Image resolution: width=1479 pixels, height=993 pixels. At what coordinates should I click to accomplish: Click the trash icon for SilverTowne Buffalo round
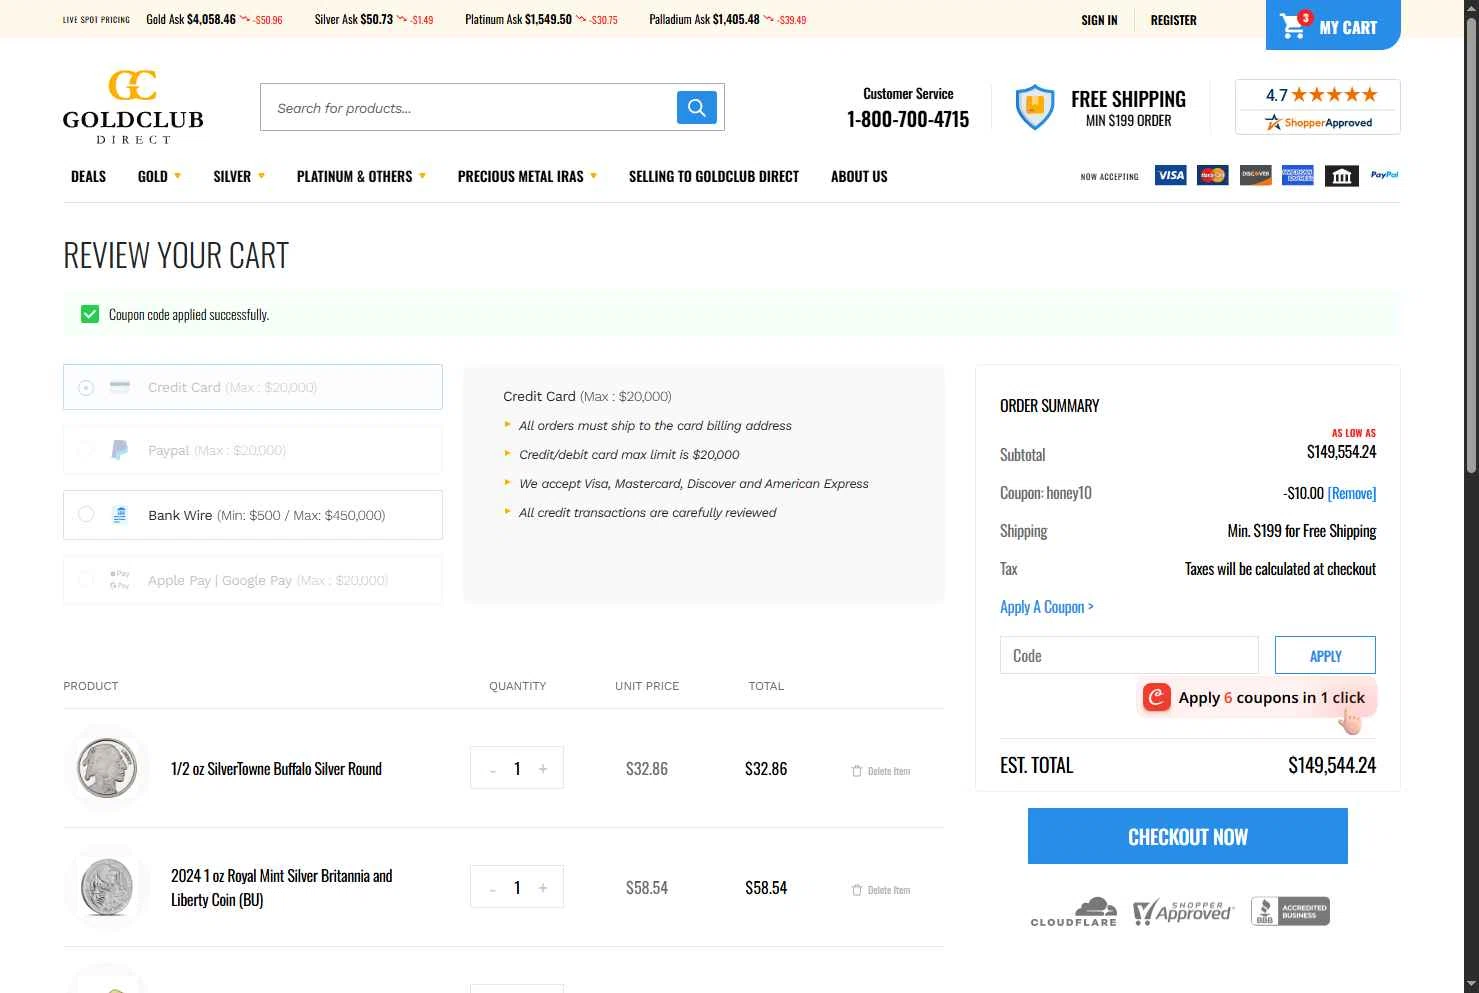coord(856,771)
